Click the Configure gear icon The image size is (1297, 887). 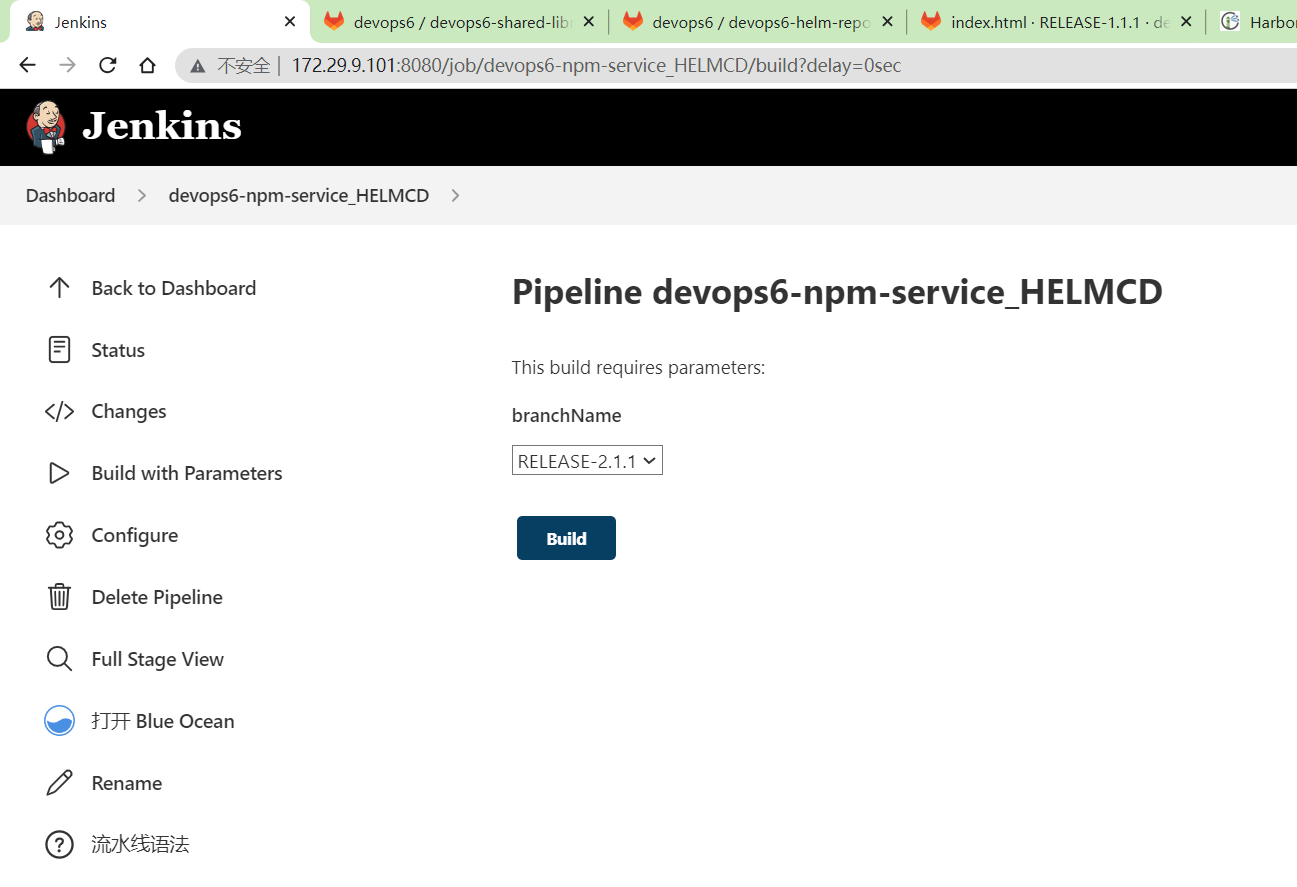click(59, 536)
